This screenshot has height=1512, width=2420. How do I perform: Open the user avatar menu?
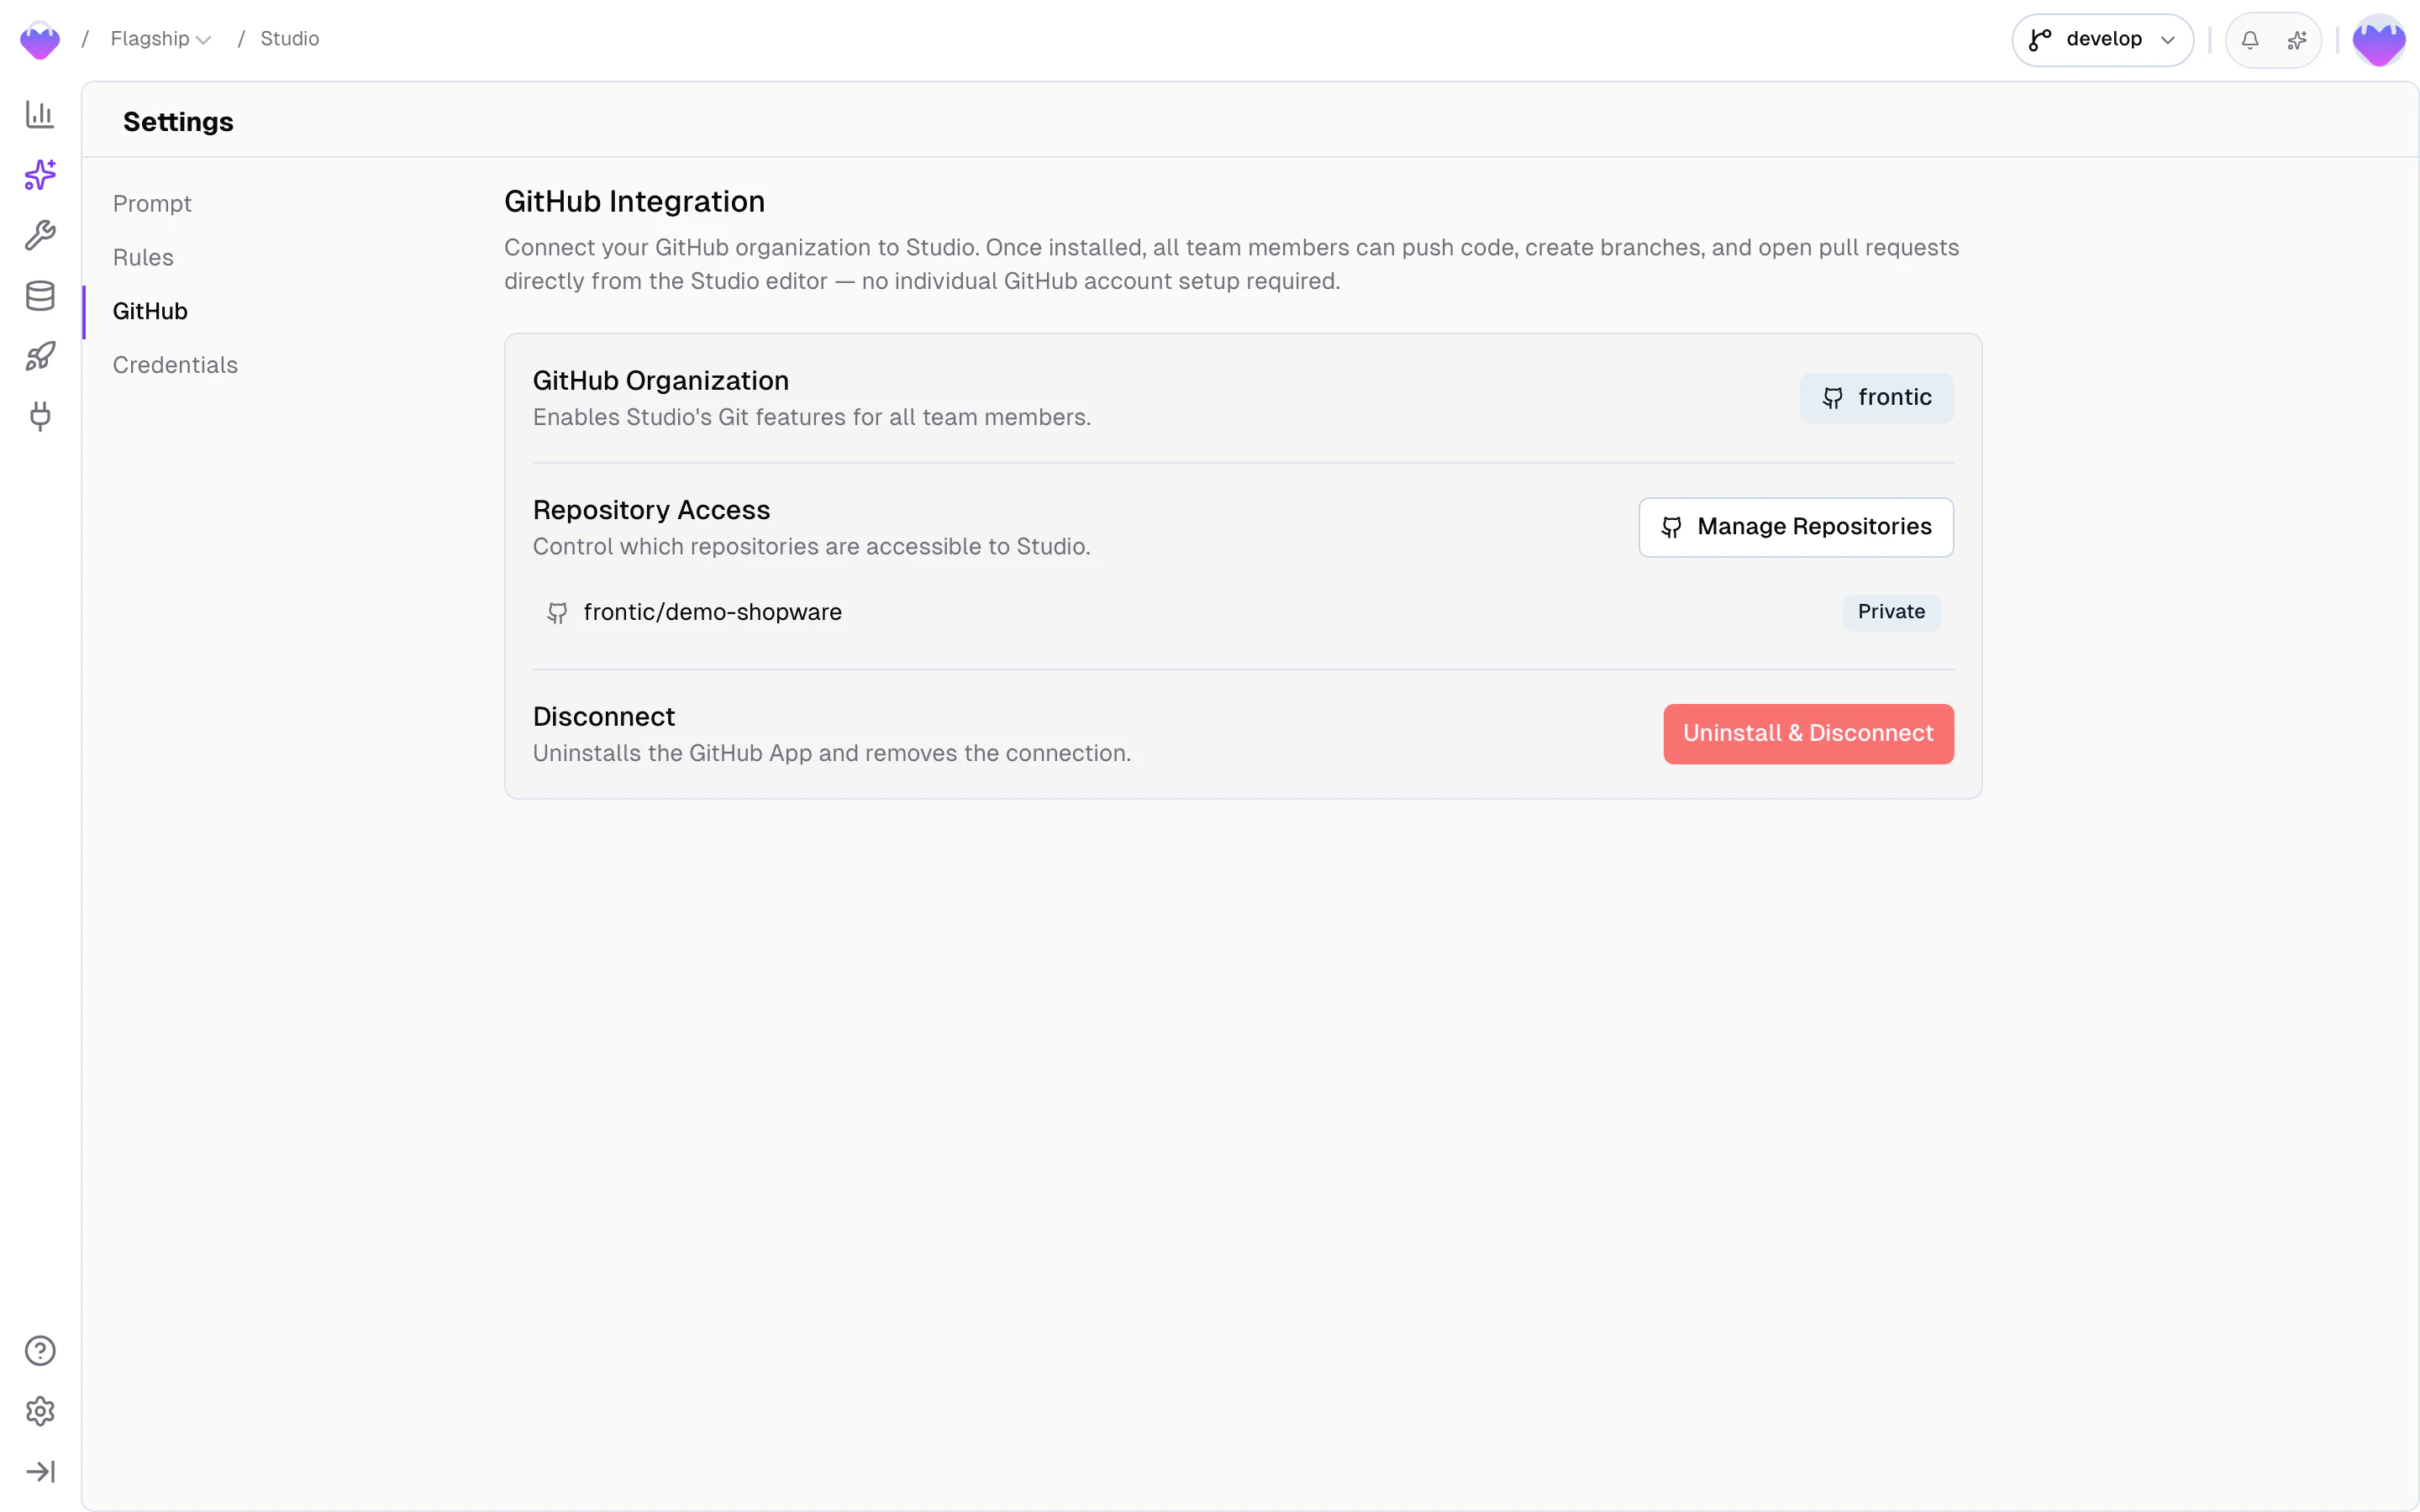click(2379, 40)
